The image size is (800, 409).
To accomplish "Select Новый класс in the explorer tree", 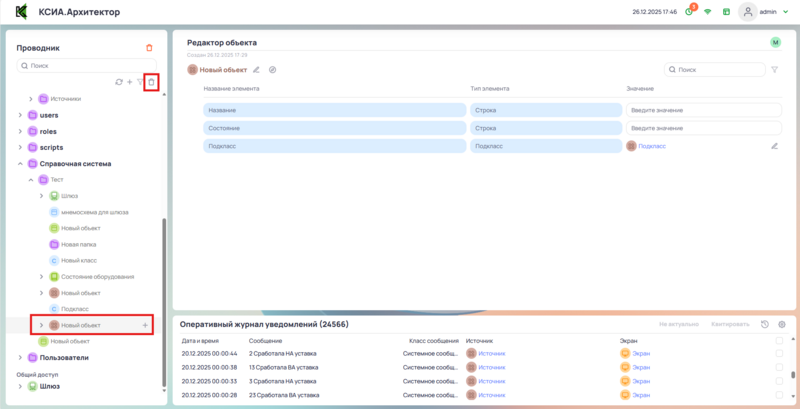I will 77,260.
